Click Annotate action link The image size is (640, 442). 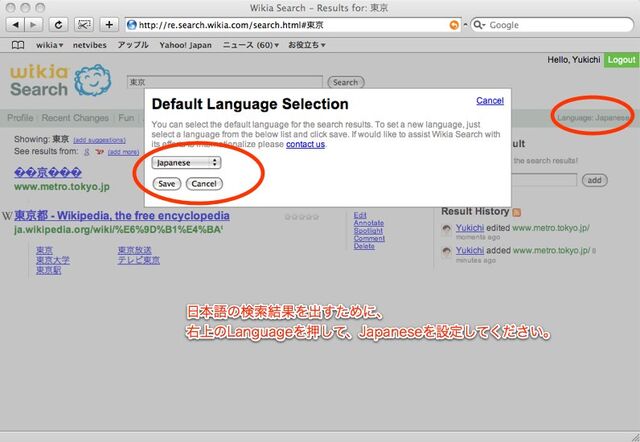pos(369,223)
